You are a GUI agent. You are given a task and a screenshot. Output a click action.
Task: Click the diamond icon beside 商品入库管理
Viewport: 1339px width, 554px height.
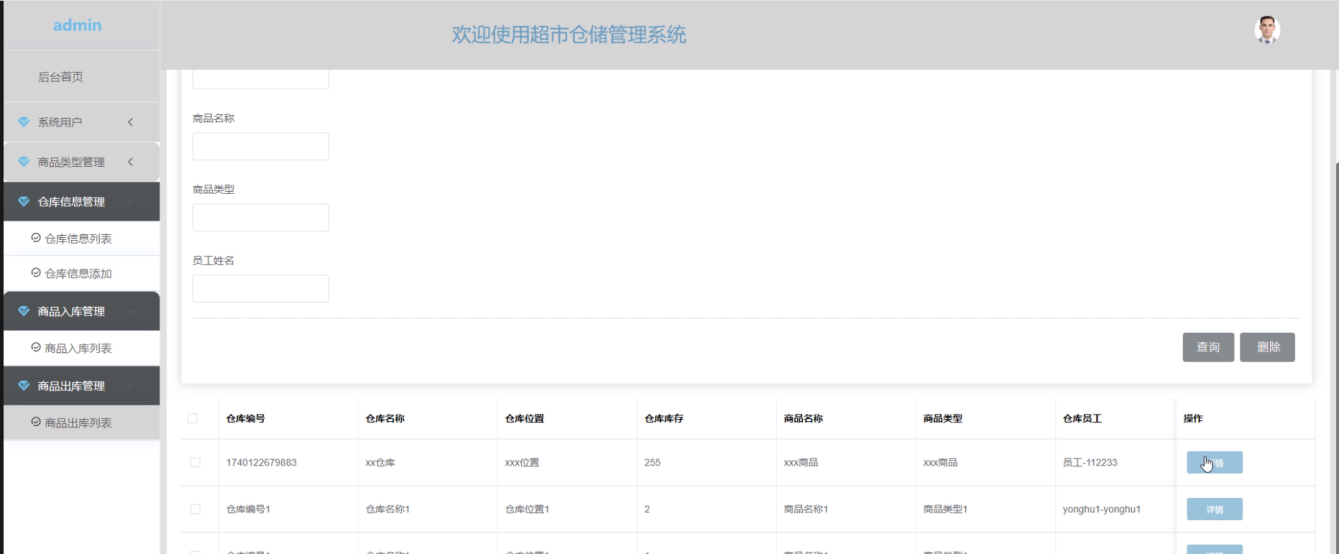pos(24,311)
